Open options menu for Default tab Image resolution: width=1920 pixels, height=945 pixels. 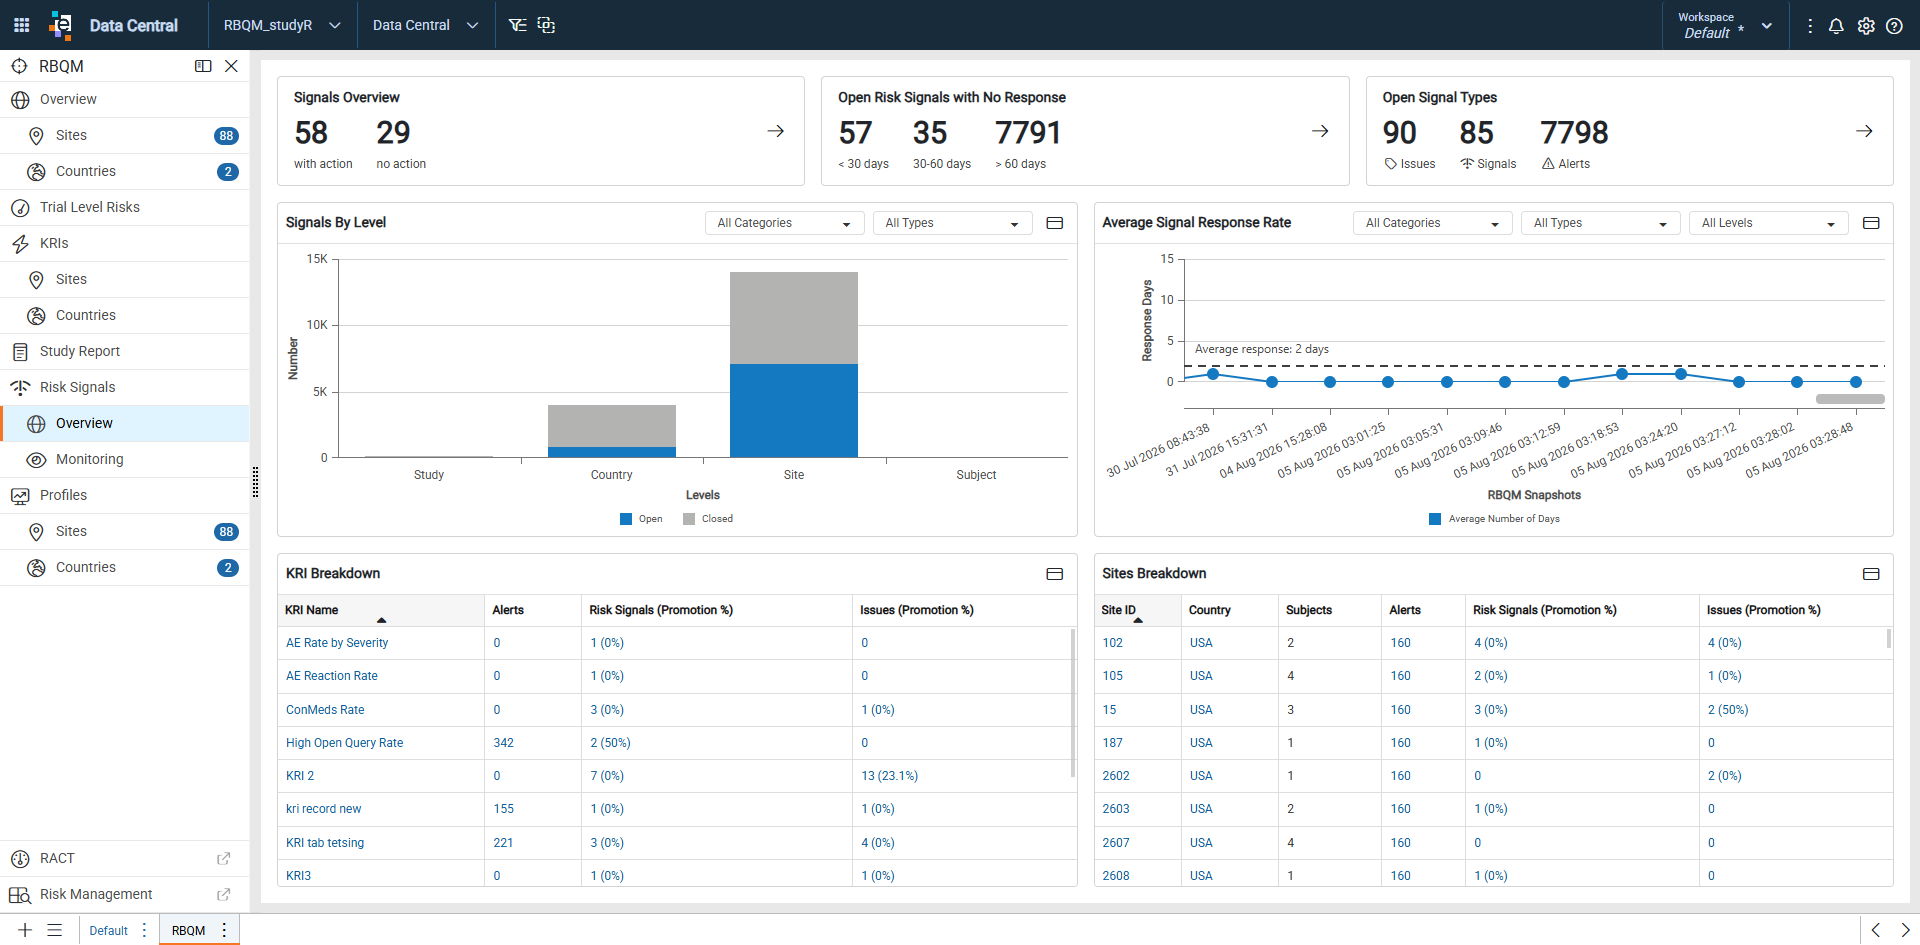click(145, 930)
